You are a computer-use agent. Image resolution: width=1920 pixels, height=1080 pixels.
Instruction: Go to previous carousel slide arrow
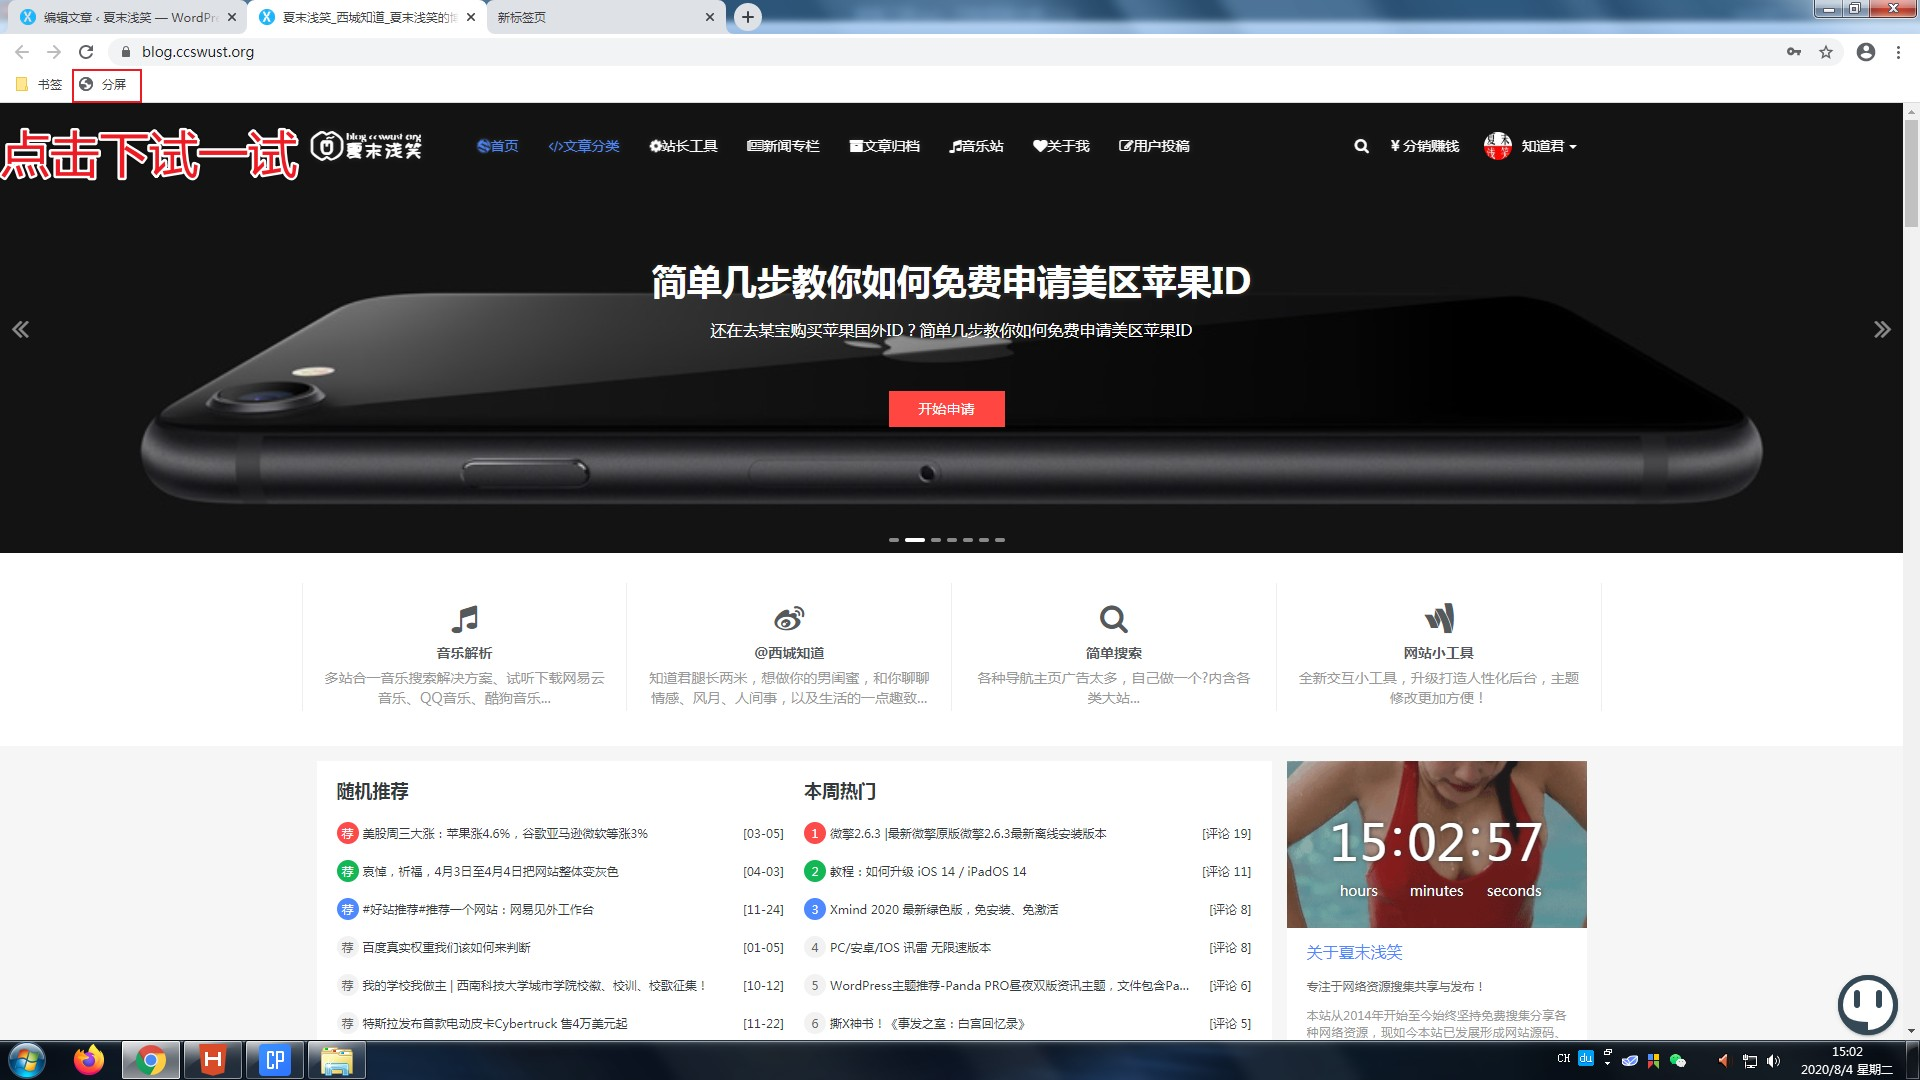tap(20, 329)
